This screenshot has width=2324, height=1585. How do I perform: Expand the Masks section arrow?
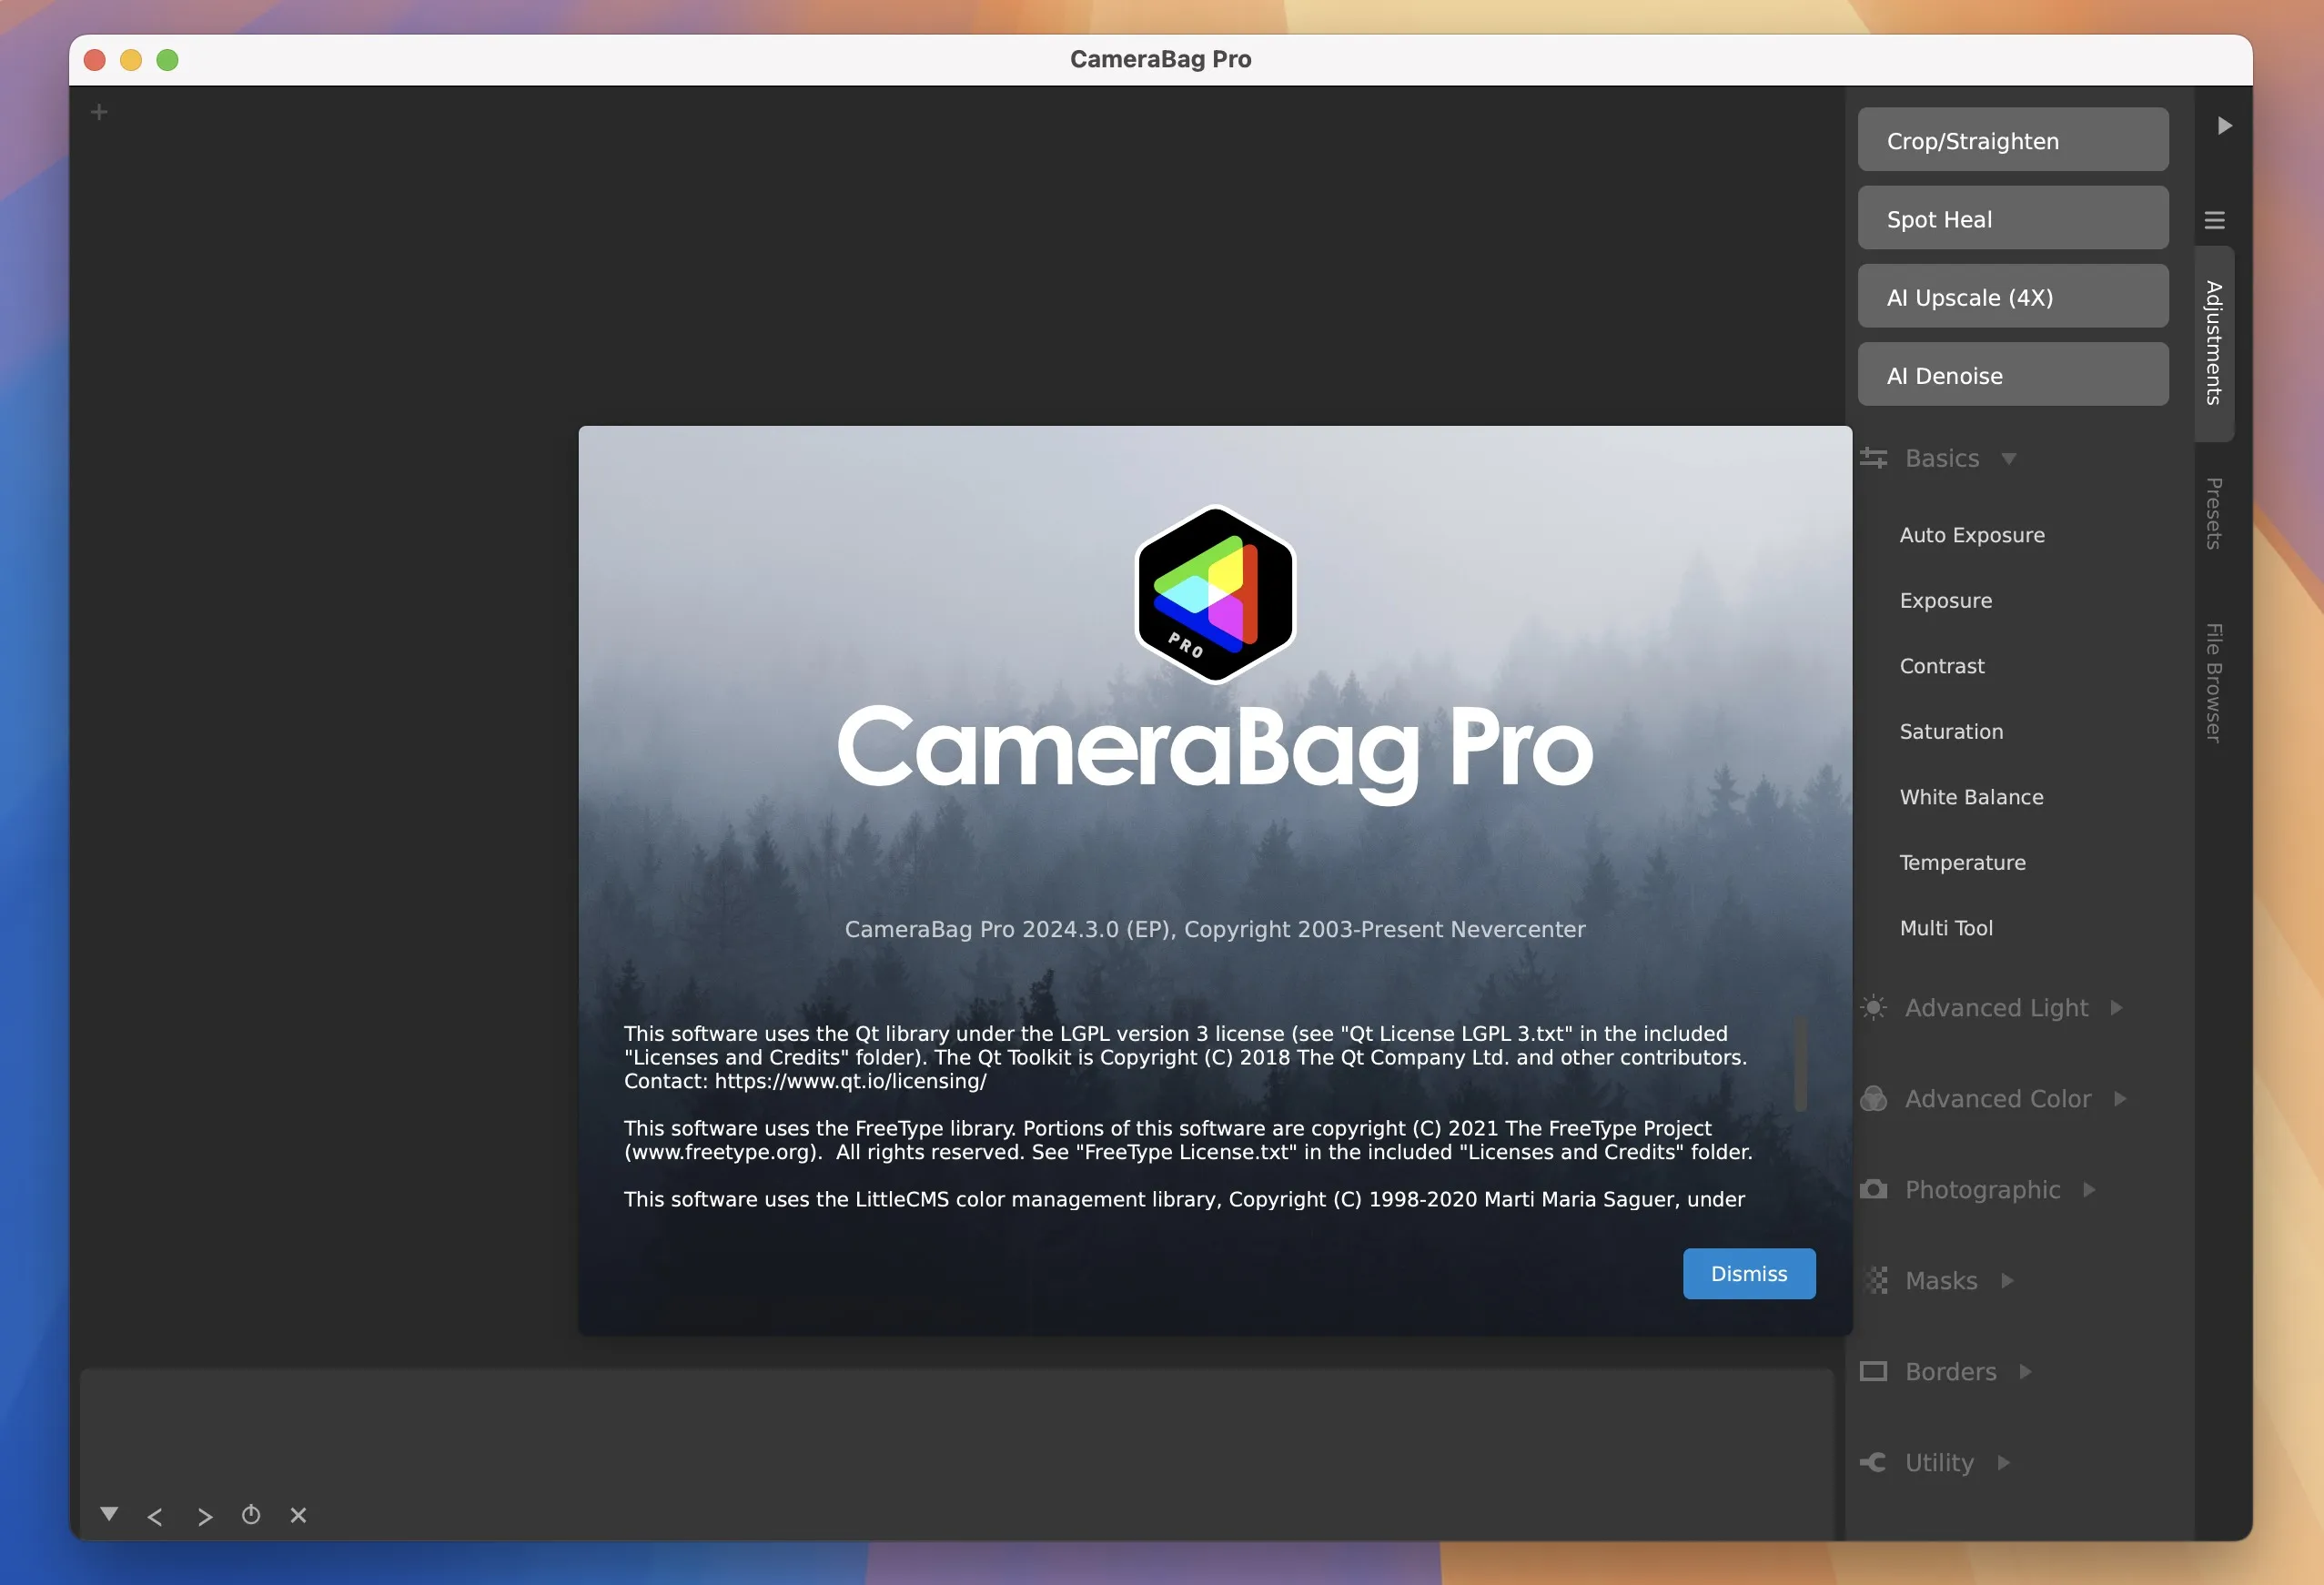2006,1280
